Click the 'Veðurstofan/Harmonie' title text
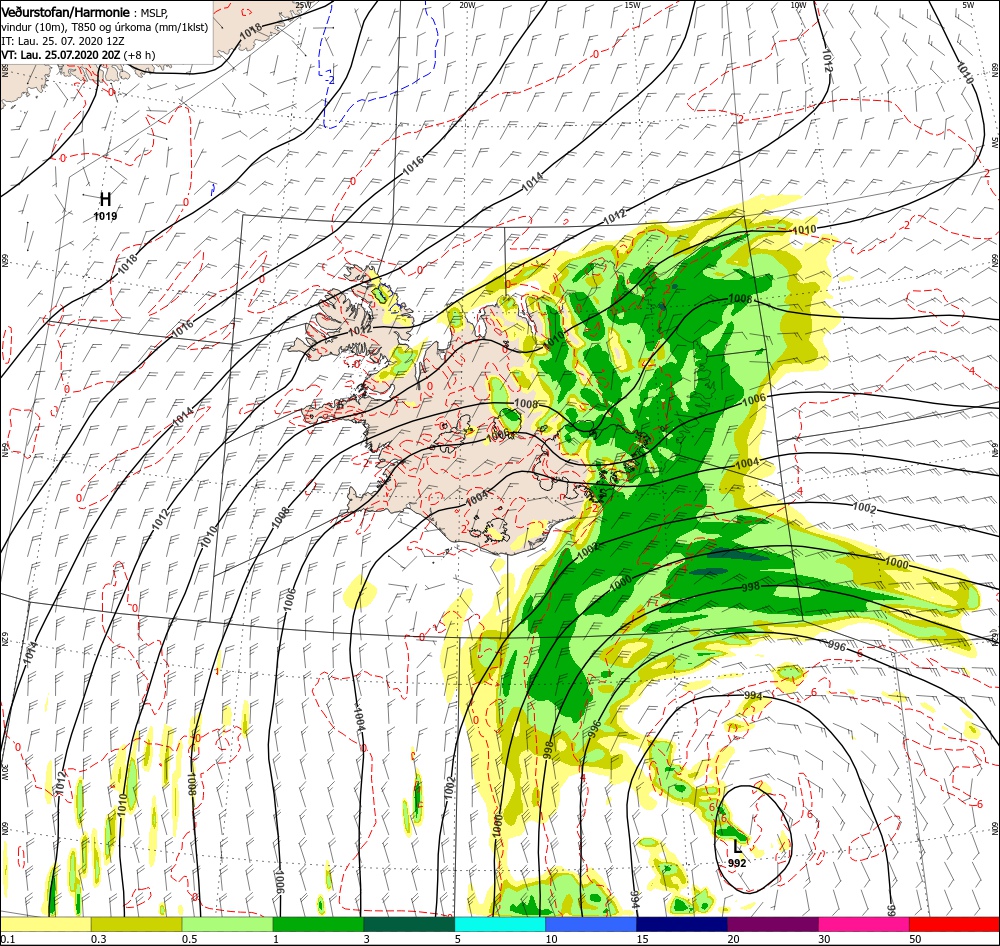This screenshot has width=1000, height=946. 66,13
